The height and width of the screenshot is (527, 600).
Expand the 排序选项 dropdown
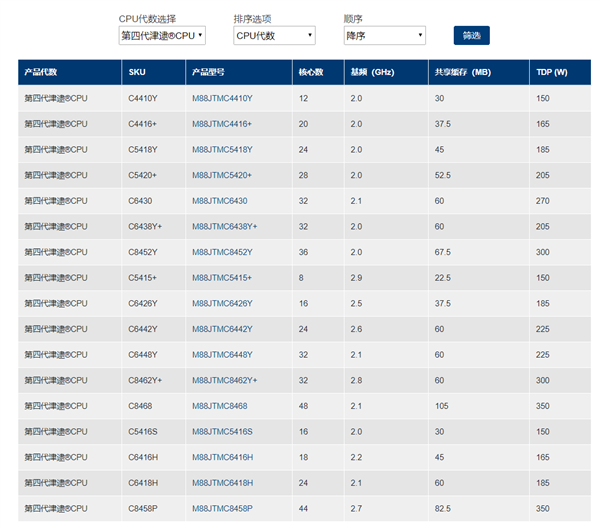[274, 36]
